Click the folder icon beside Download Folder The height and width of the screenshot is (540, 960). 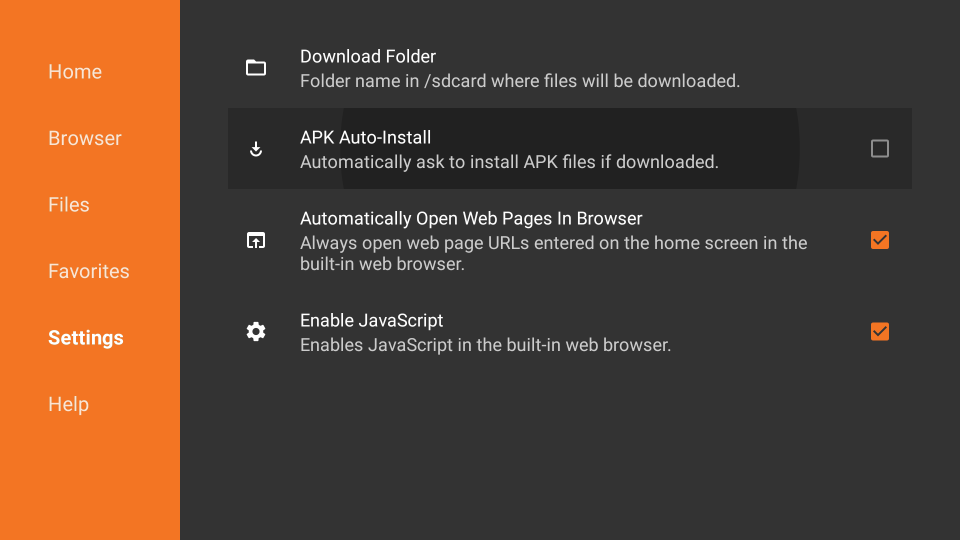(256, 68)
